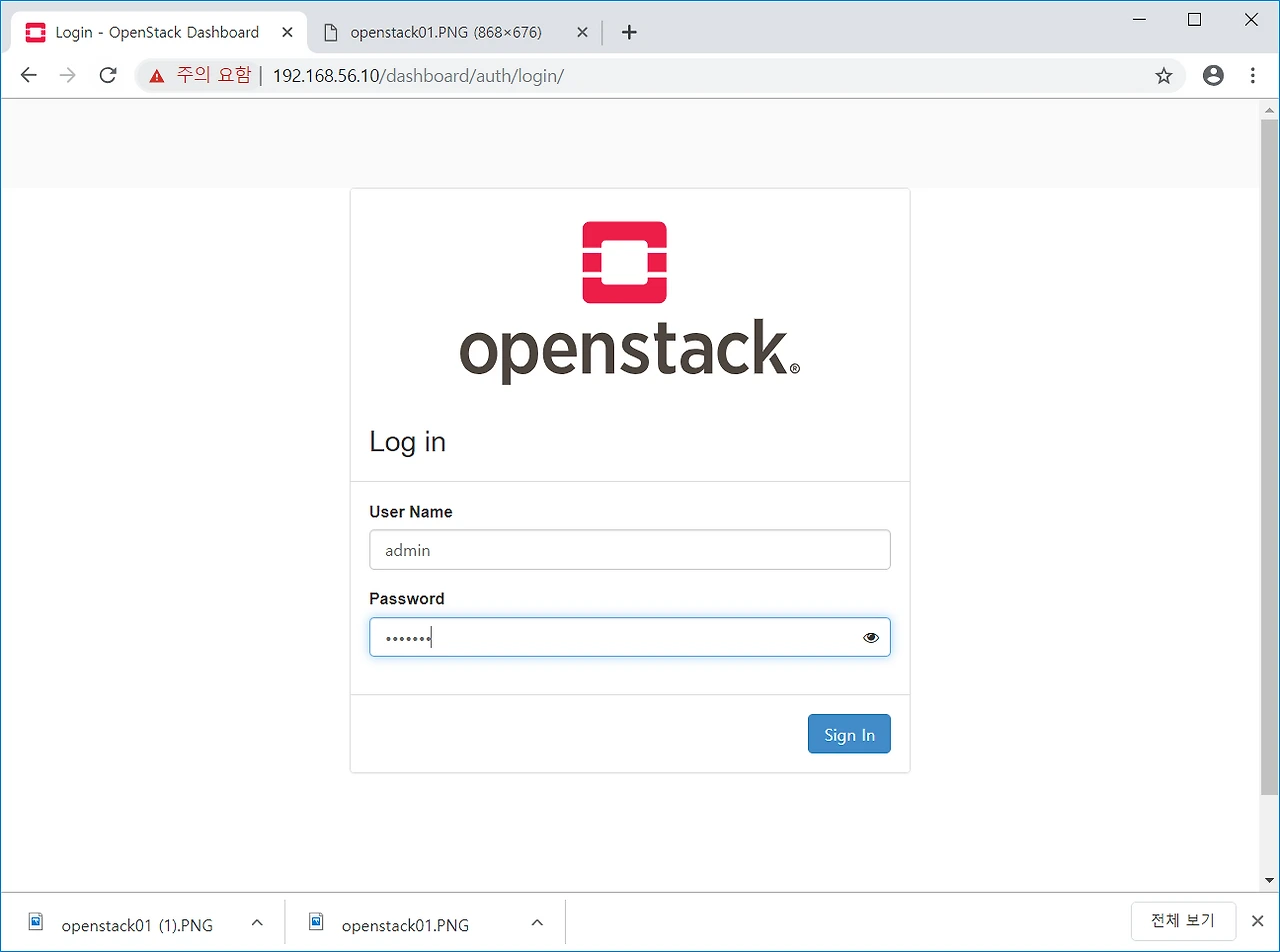
Task: Click the not-secure warning icon
Action: tap(157, 75)
